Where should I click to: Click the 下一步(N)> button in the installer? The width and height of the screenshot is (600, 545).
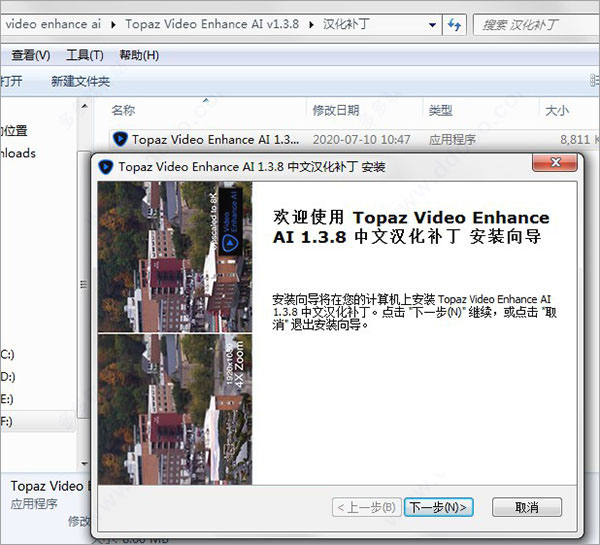point(439,507)
